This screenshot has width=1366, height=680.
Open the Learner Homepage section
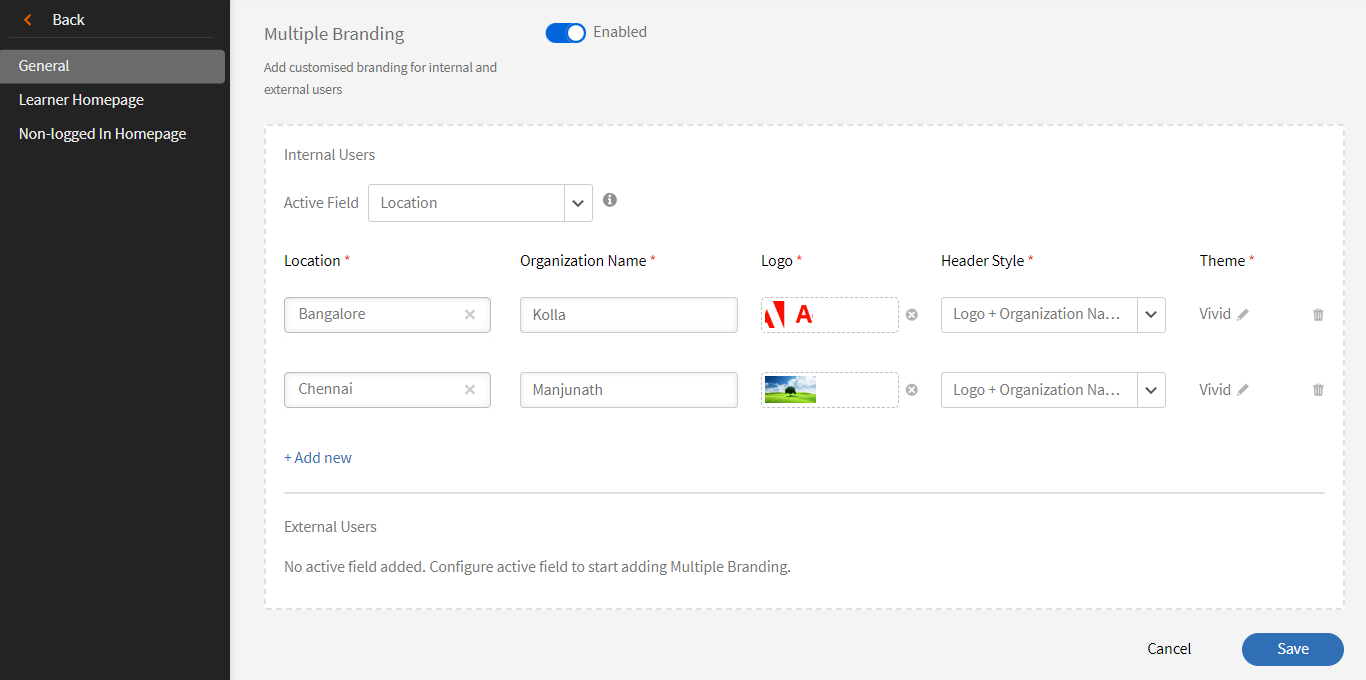coord(81,100)
